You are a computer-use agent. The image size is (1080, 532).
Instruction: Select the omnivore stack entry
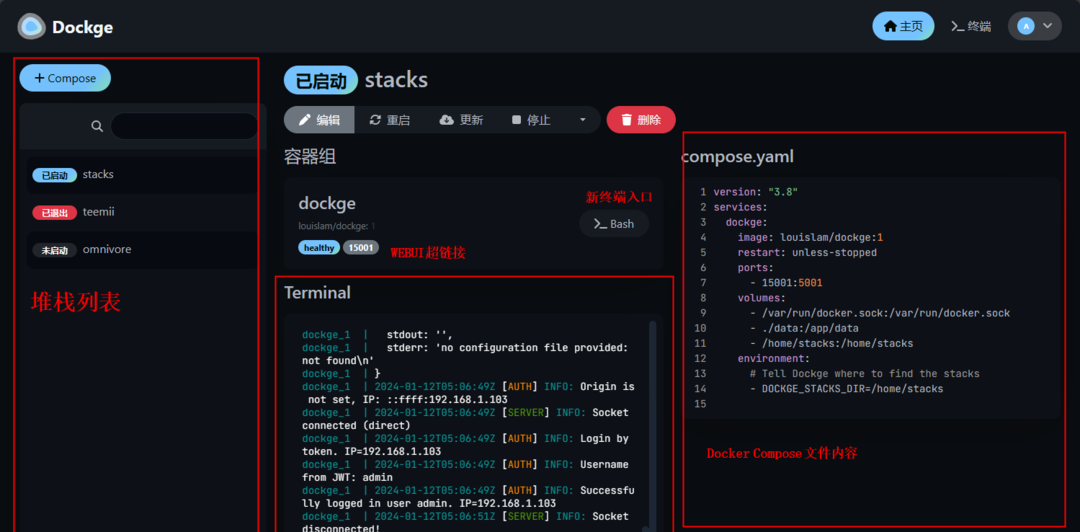click(x=141, y=249)
